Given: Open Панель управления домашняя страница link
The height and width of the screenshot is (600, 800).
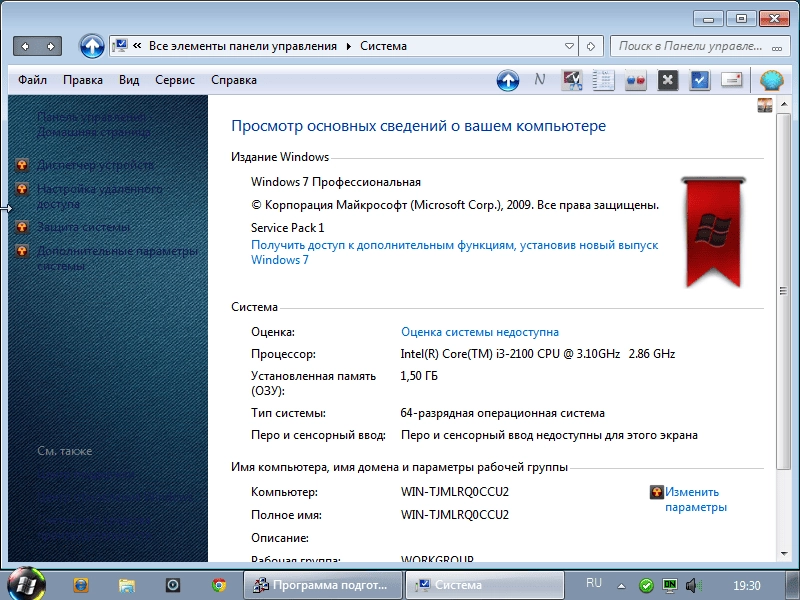Looking at the screenshot, I should pos(94,124).
